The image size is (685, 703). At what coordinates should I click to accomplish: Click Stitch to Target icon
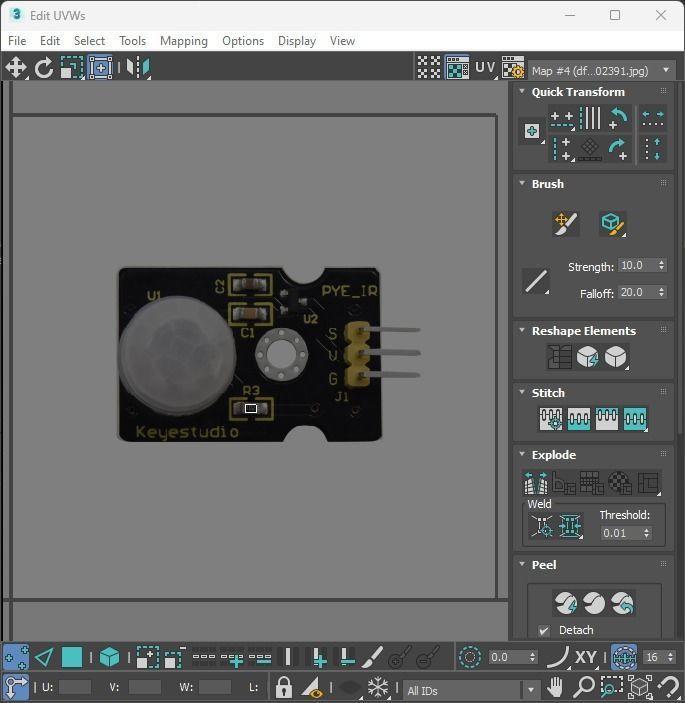pos(551,419)
